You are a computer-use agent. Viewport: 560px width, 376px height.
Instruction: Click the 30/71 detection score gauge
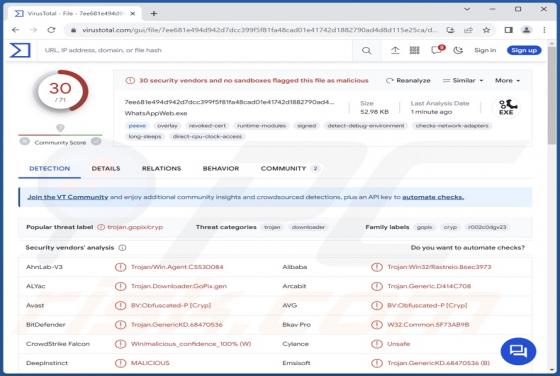click(61, 91)
